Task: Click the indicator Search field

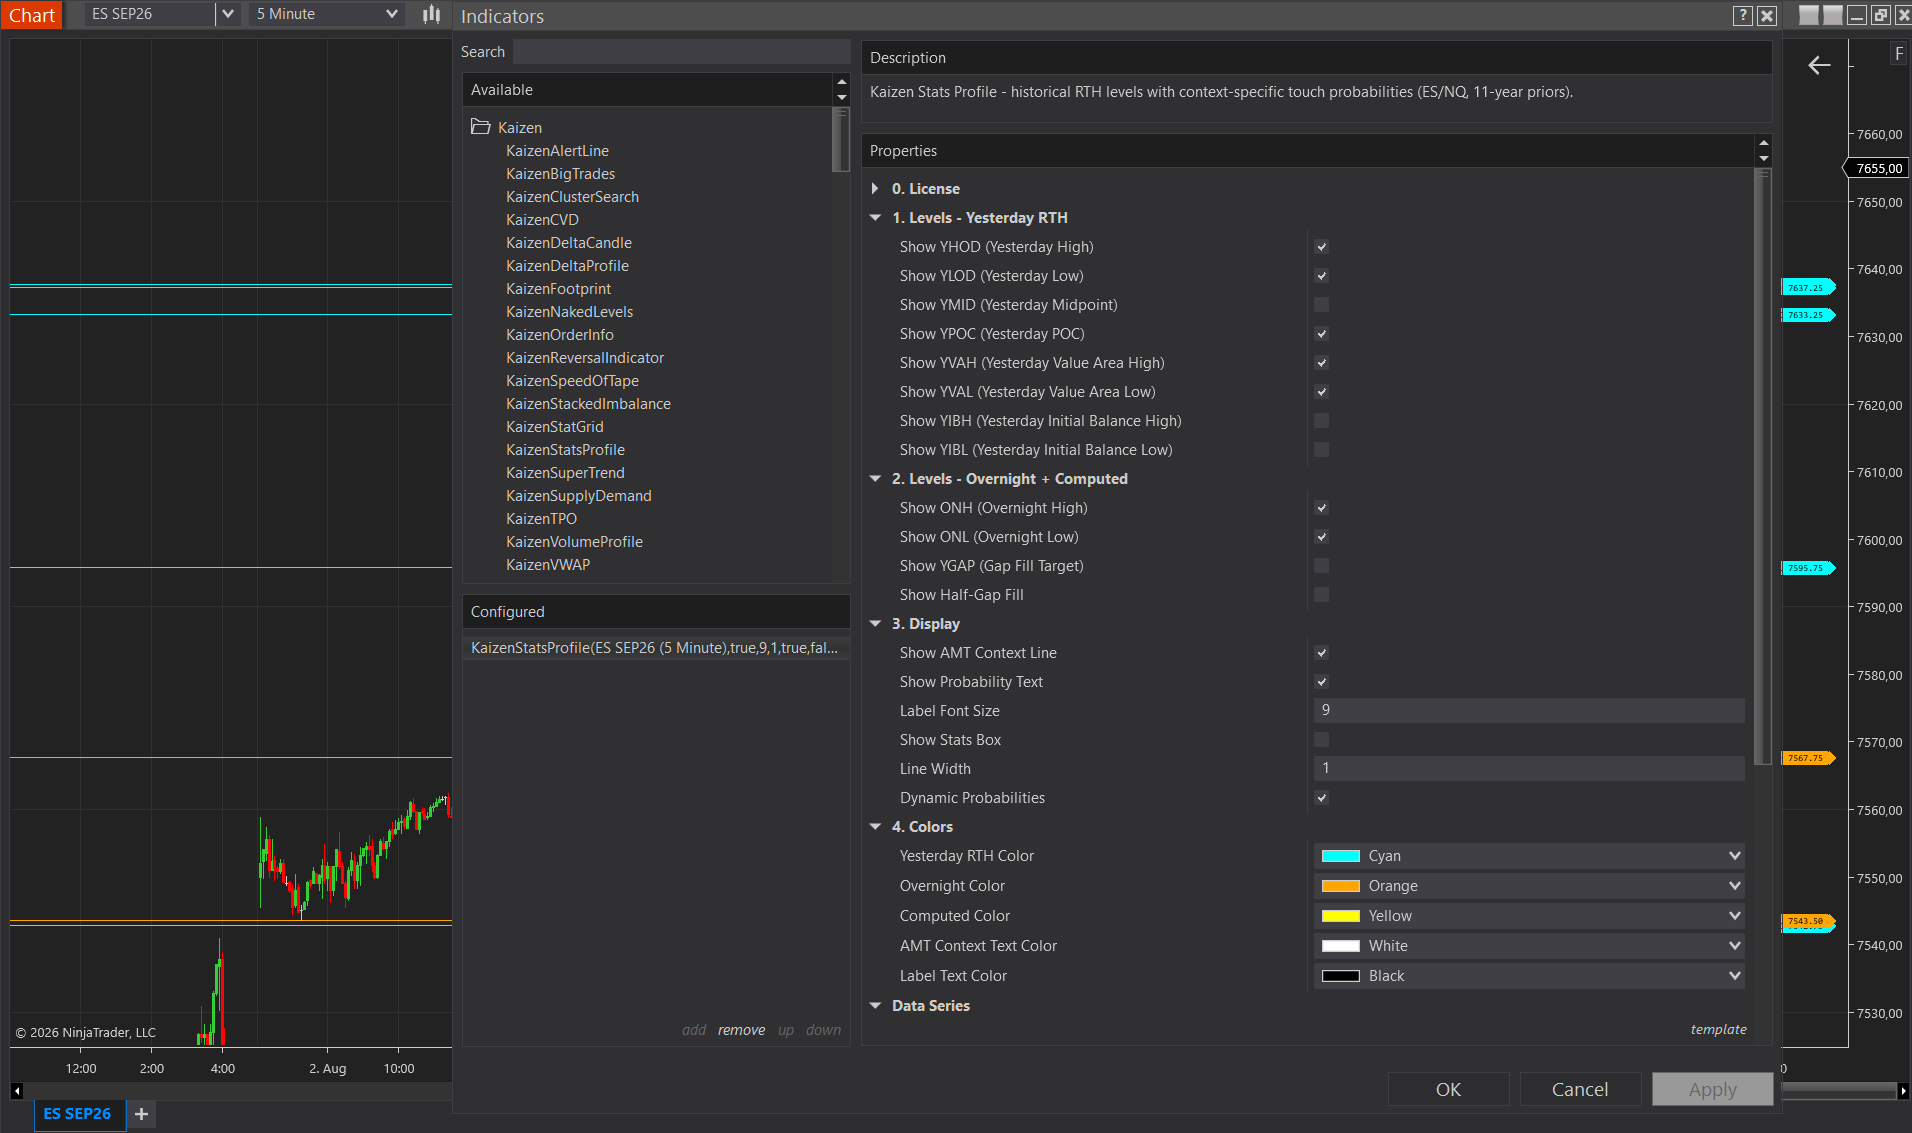Action: [682, 52]
